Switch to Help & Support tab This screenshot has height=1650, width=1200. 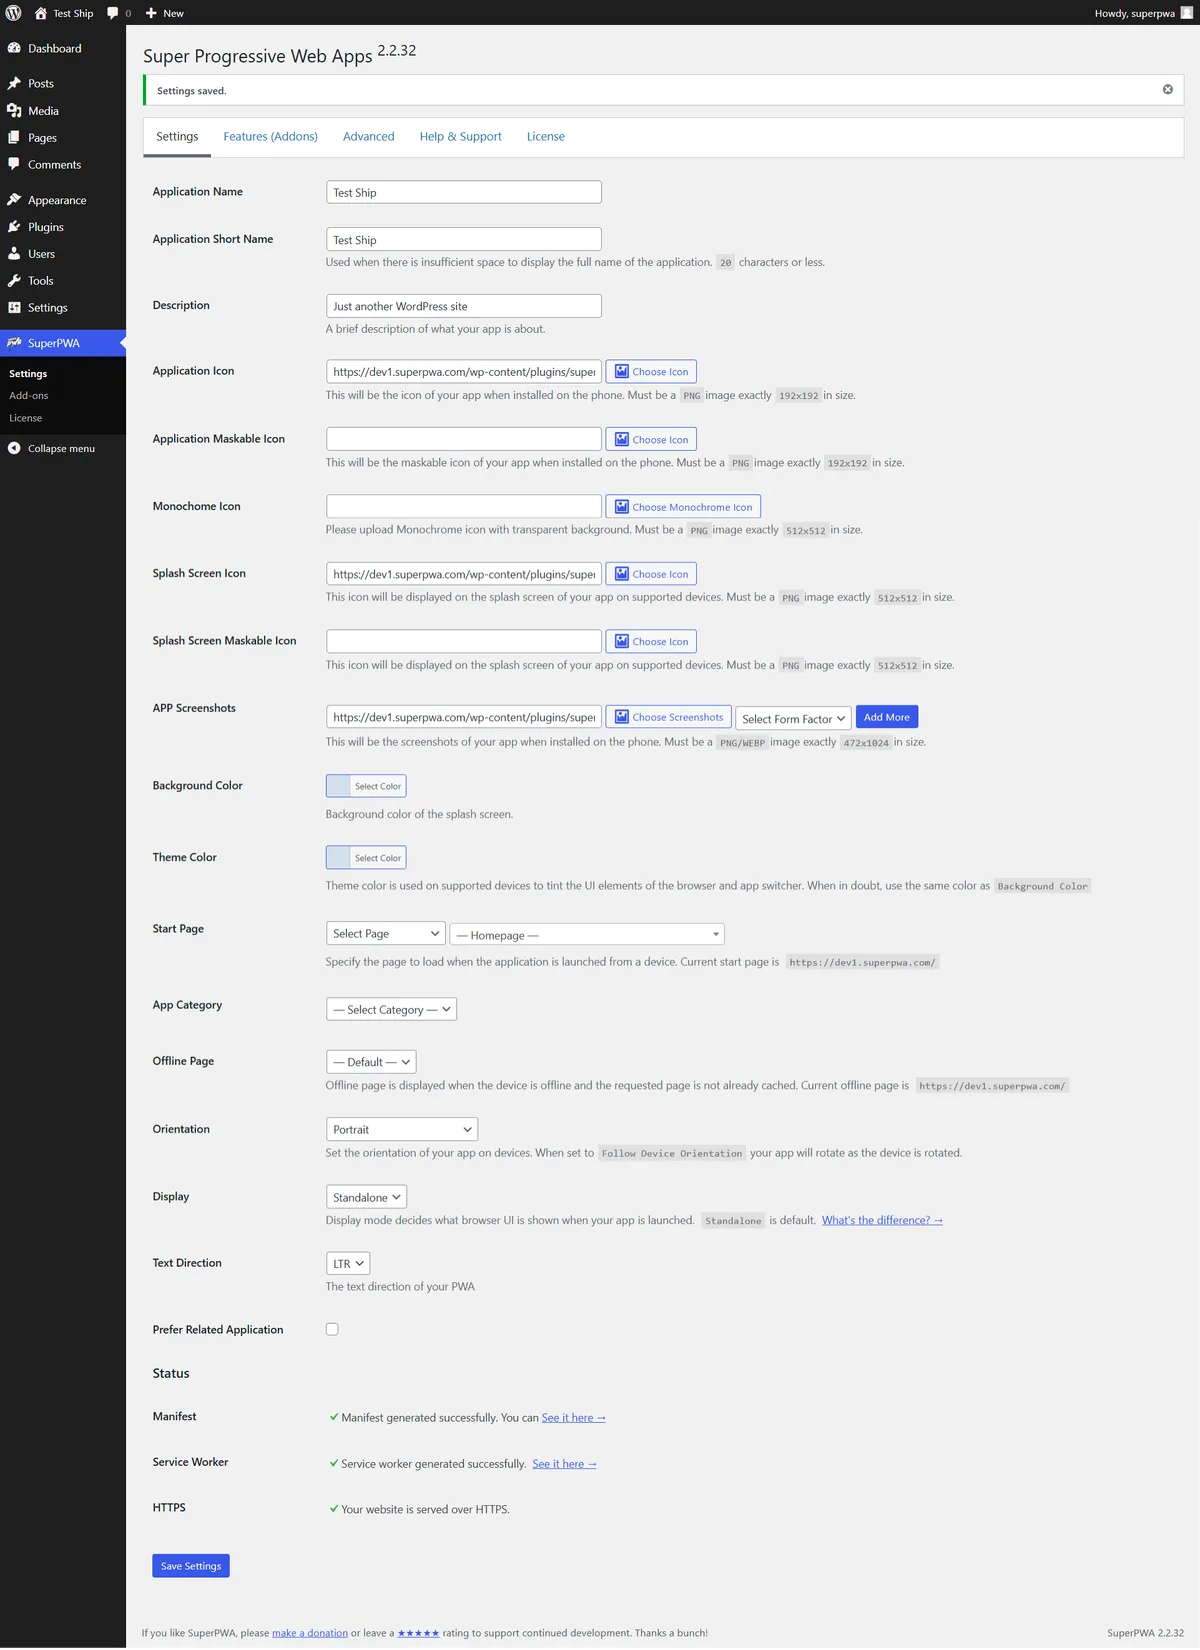click(461, 137)
